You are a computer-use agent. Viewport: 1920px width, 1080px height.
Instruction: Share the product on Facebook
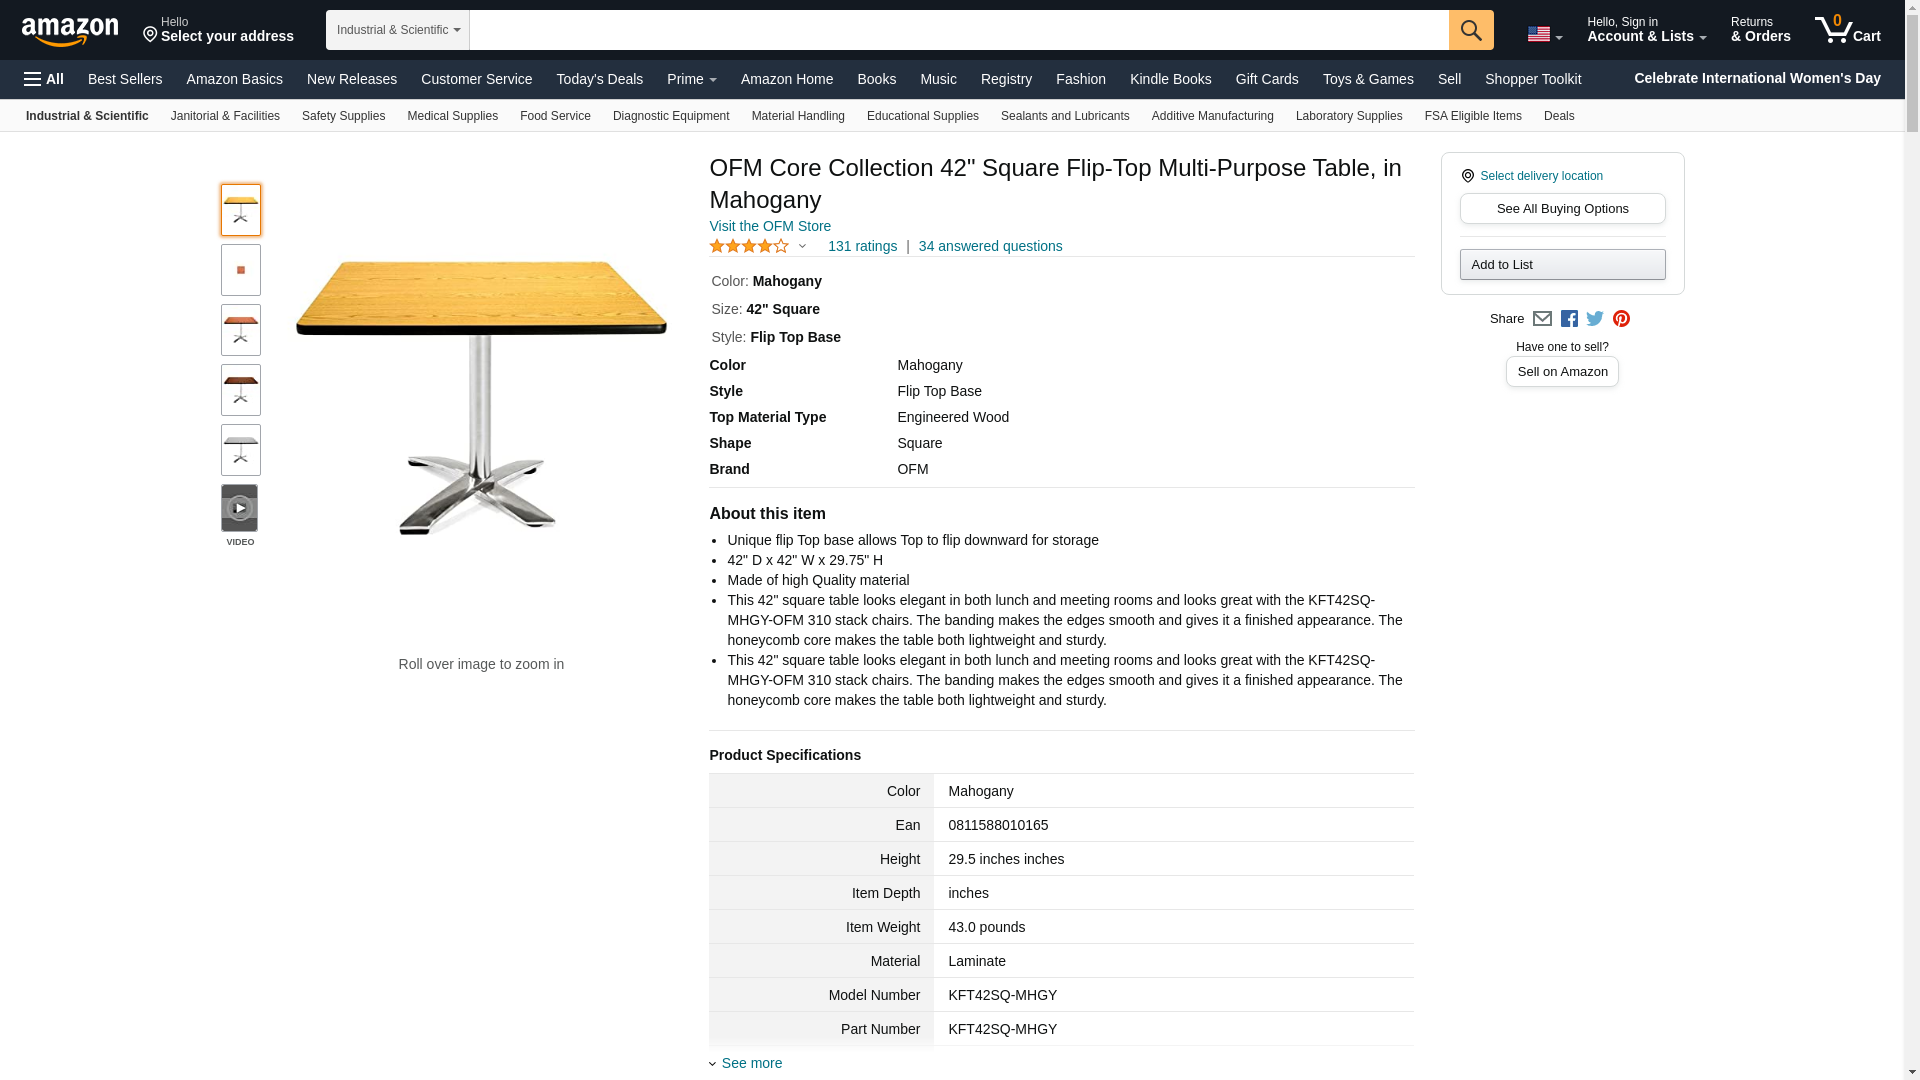tap(1569, 319)
